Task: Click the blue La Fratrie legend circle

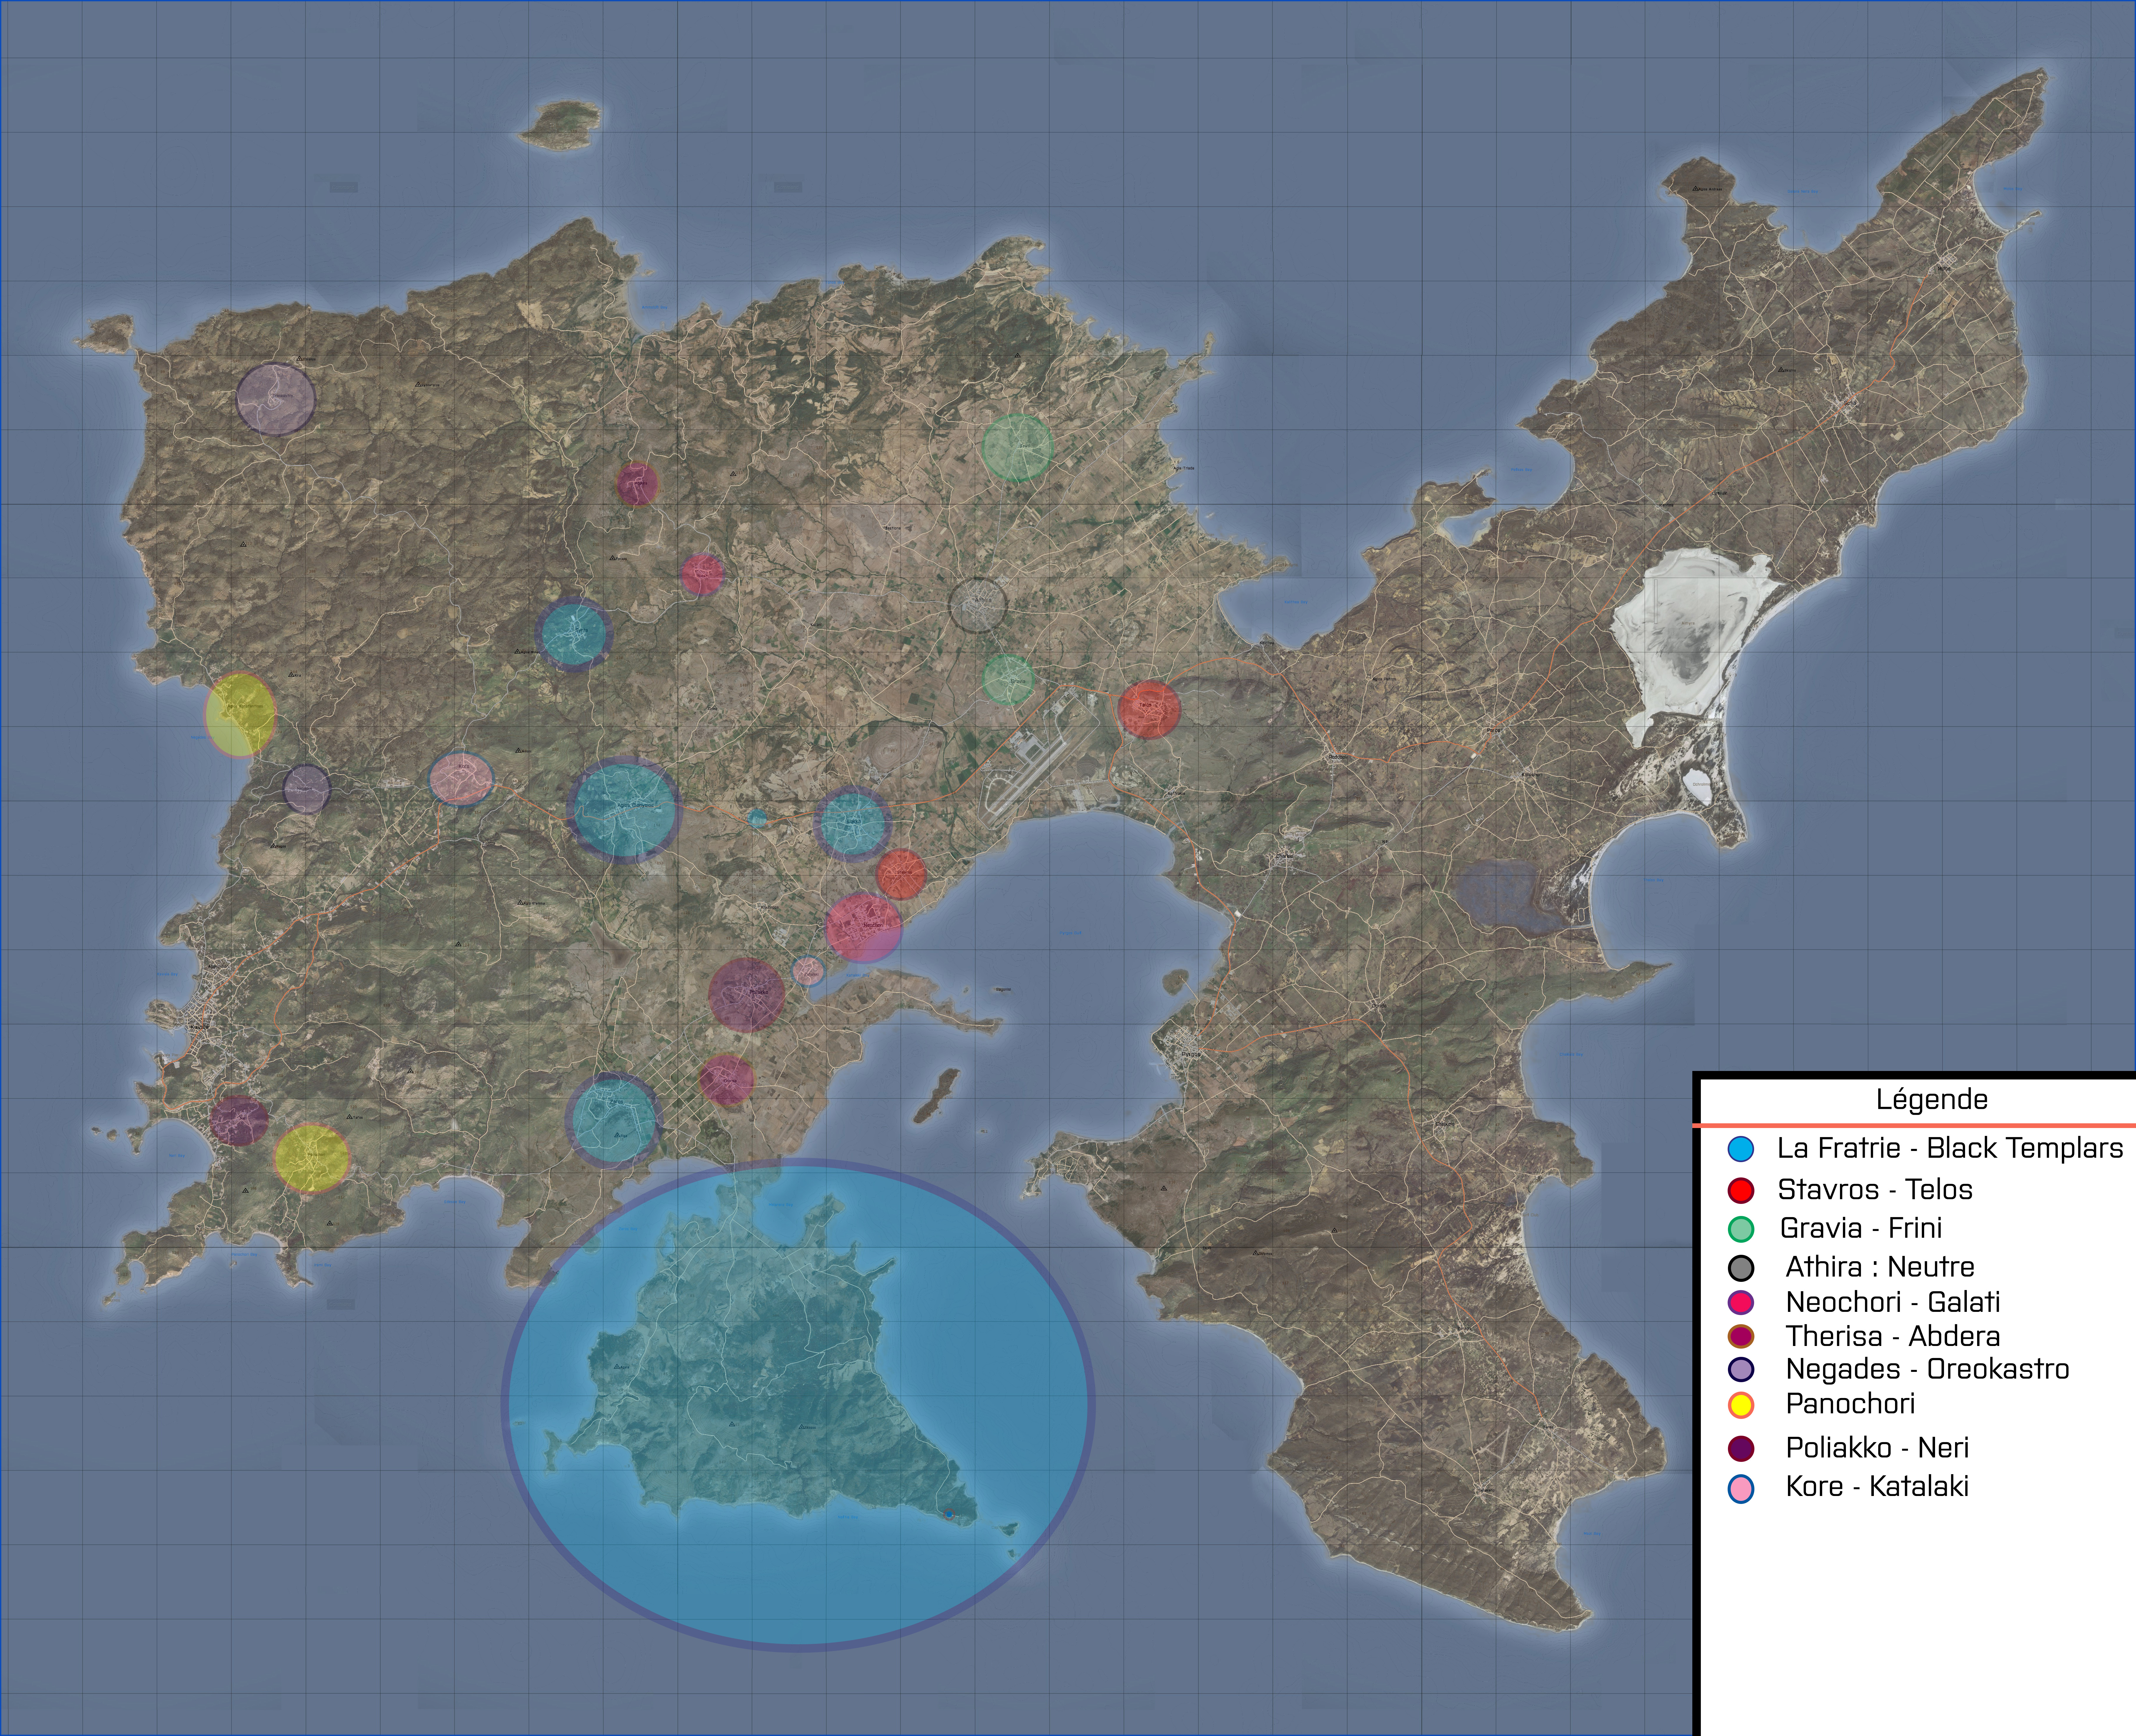Action: coord(1741,1149)
